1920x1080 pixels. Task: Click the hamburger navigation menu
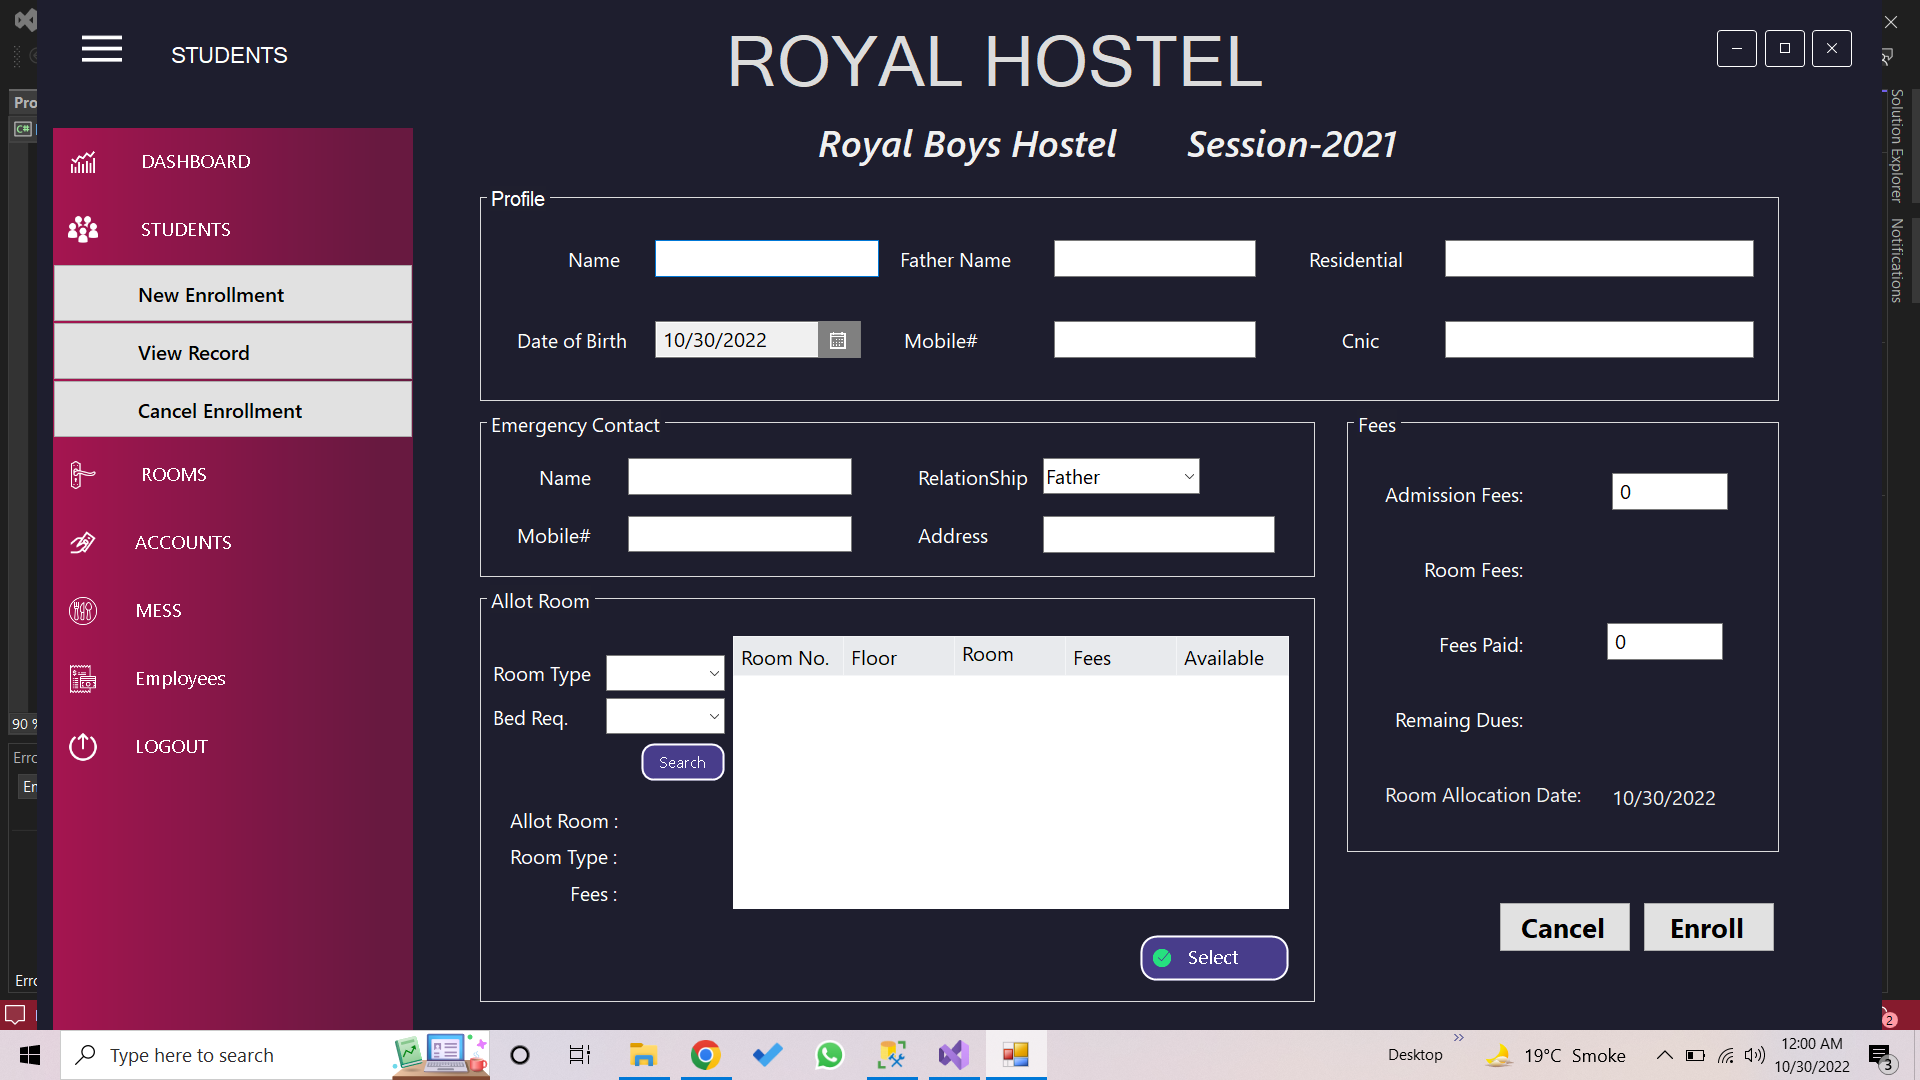(101, 49)
